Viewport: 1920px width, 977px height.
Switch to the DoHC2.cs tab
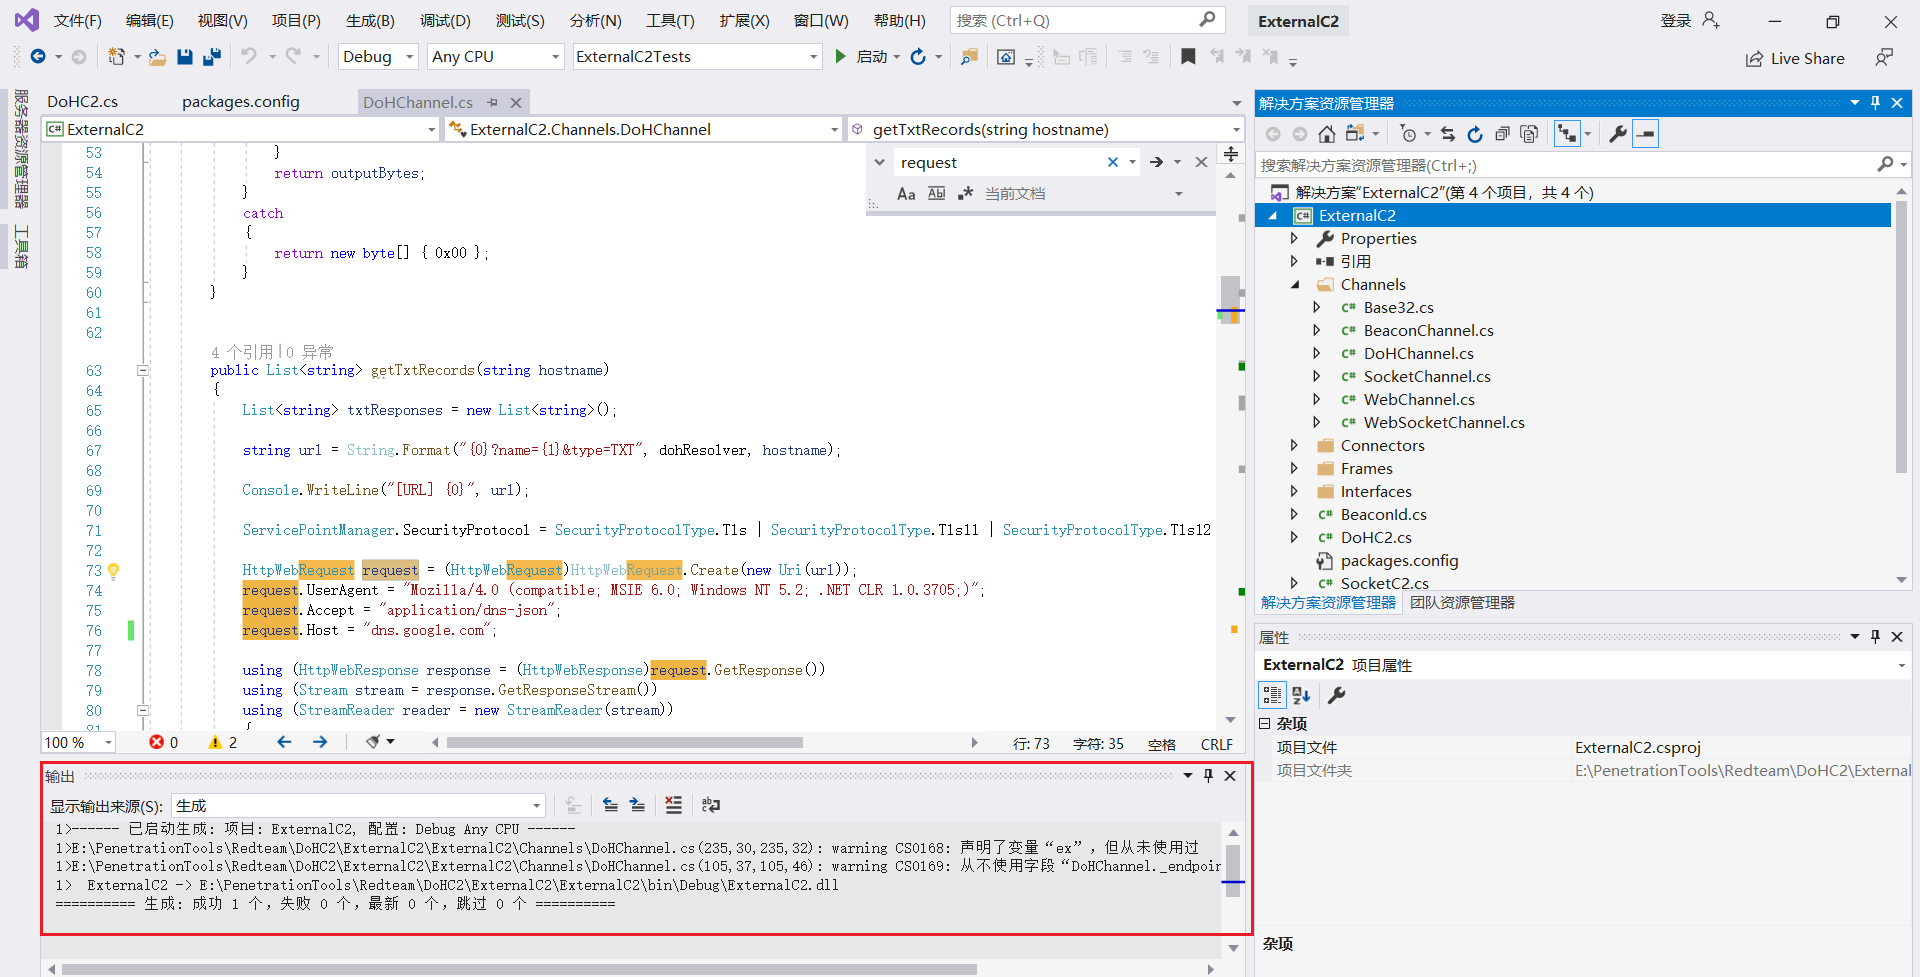tap(82, 102)
